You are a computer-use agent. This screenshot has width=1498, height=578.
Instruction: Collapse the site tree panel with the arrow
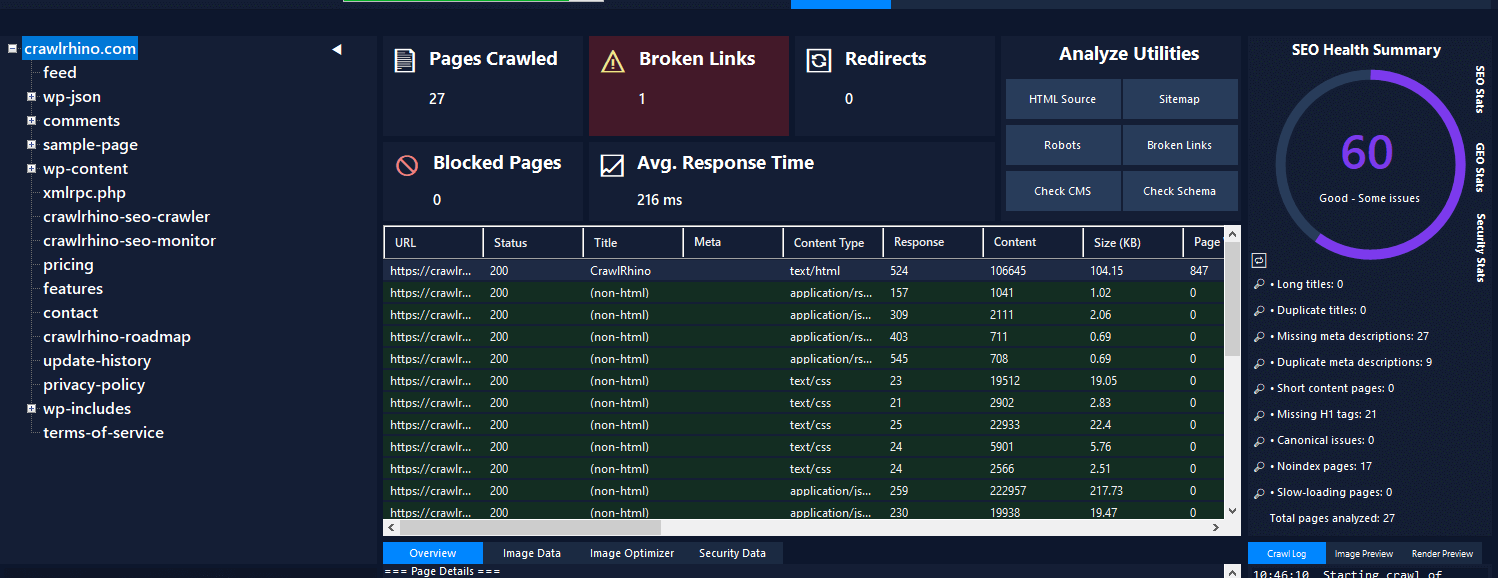[337, 49]
